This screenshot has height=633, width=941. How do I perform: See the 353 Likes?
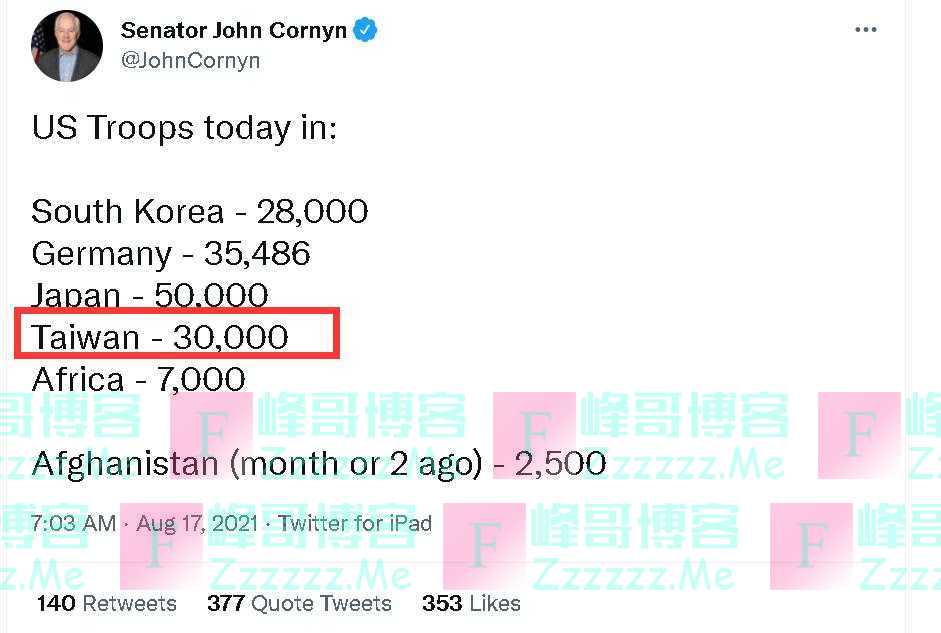[x=470, y=604]
